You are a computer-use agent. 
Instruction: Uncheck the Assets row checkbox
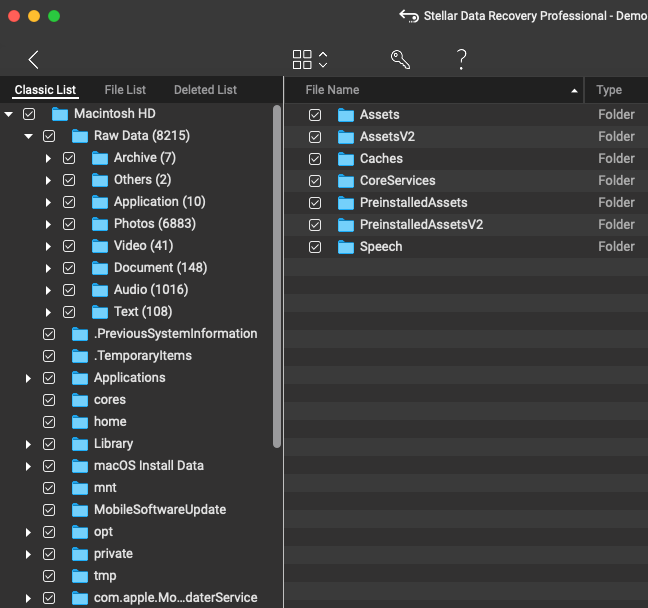pos(315,115)
